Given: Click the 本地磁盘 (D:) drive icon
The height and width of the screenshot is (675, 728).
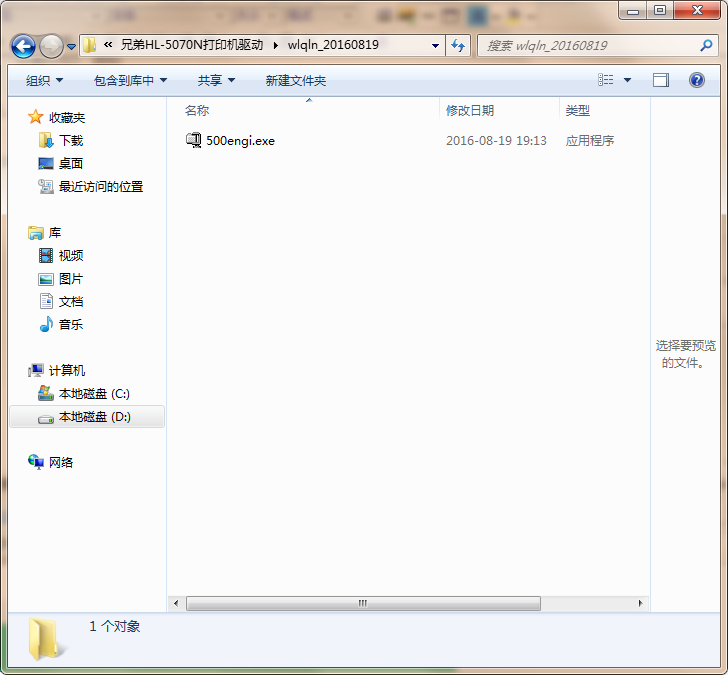Looking at the screenshot, I should 46,418.
